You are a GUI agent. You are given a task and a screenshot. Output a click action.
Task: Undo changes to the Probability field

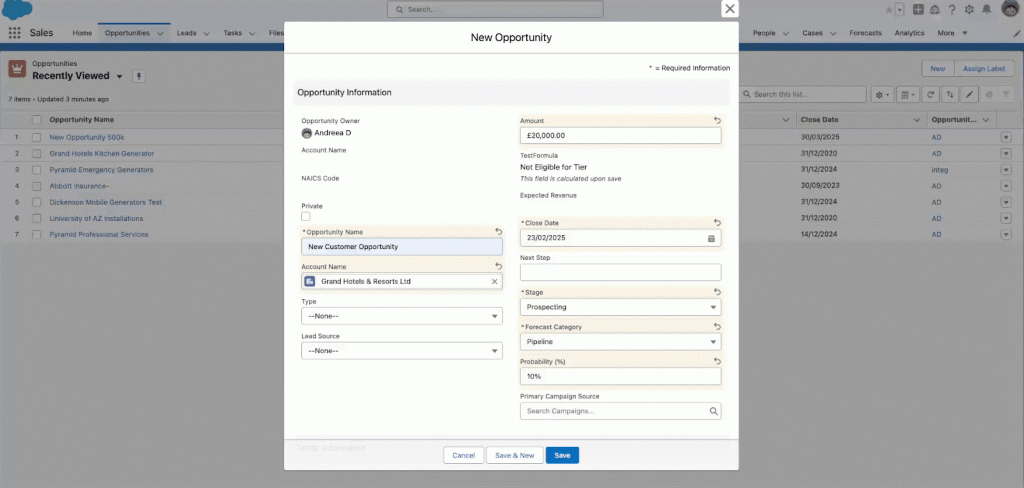click(x=717, y=361)
